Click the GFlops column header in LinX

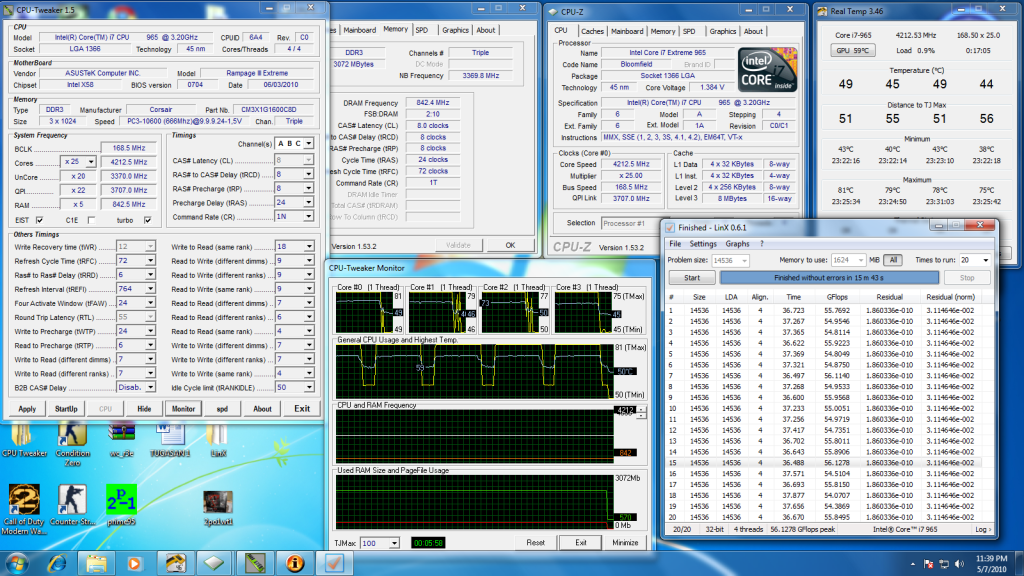tap(837, 297)
